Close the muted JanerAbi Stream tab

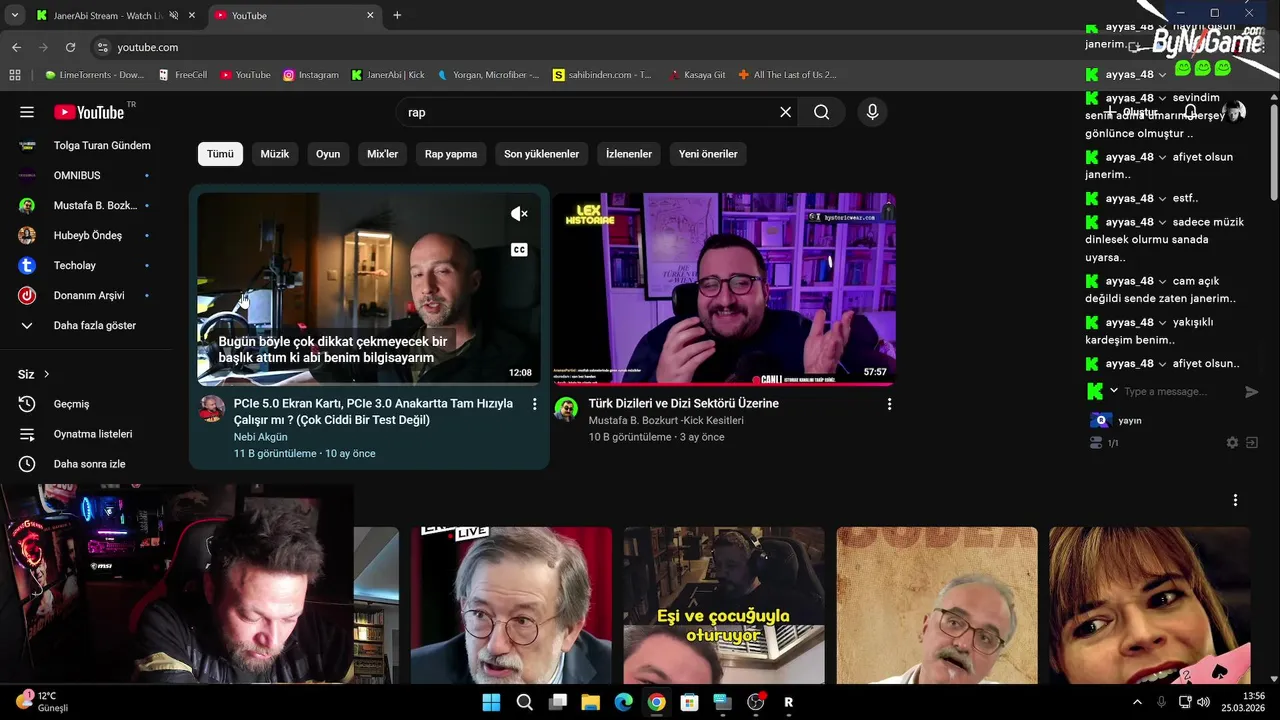click(192, 15)
